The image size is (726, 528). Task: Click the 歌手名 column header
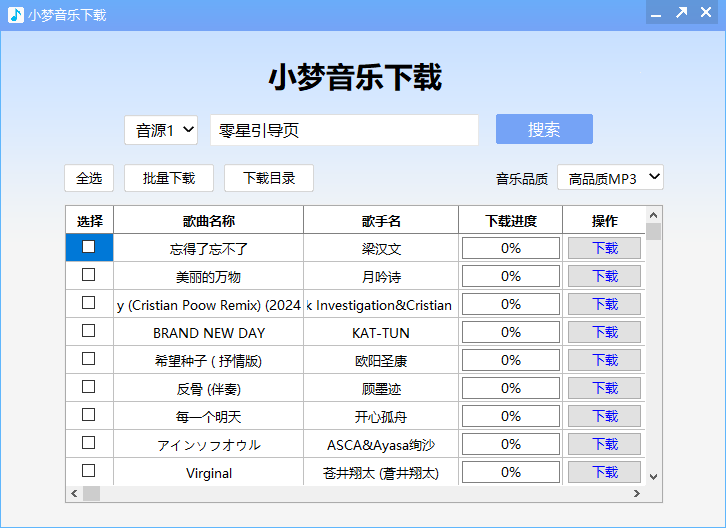pos(381,221)
